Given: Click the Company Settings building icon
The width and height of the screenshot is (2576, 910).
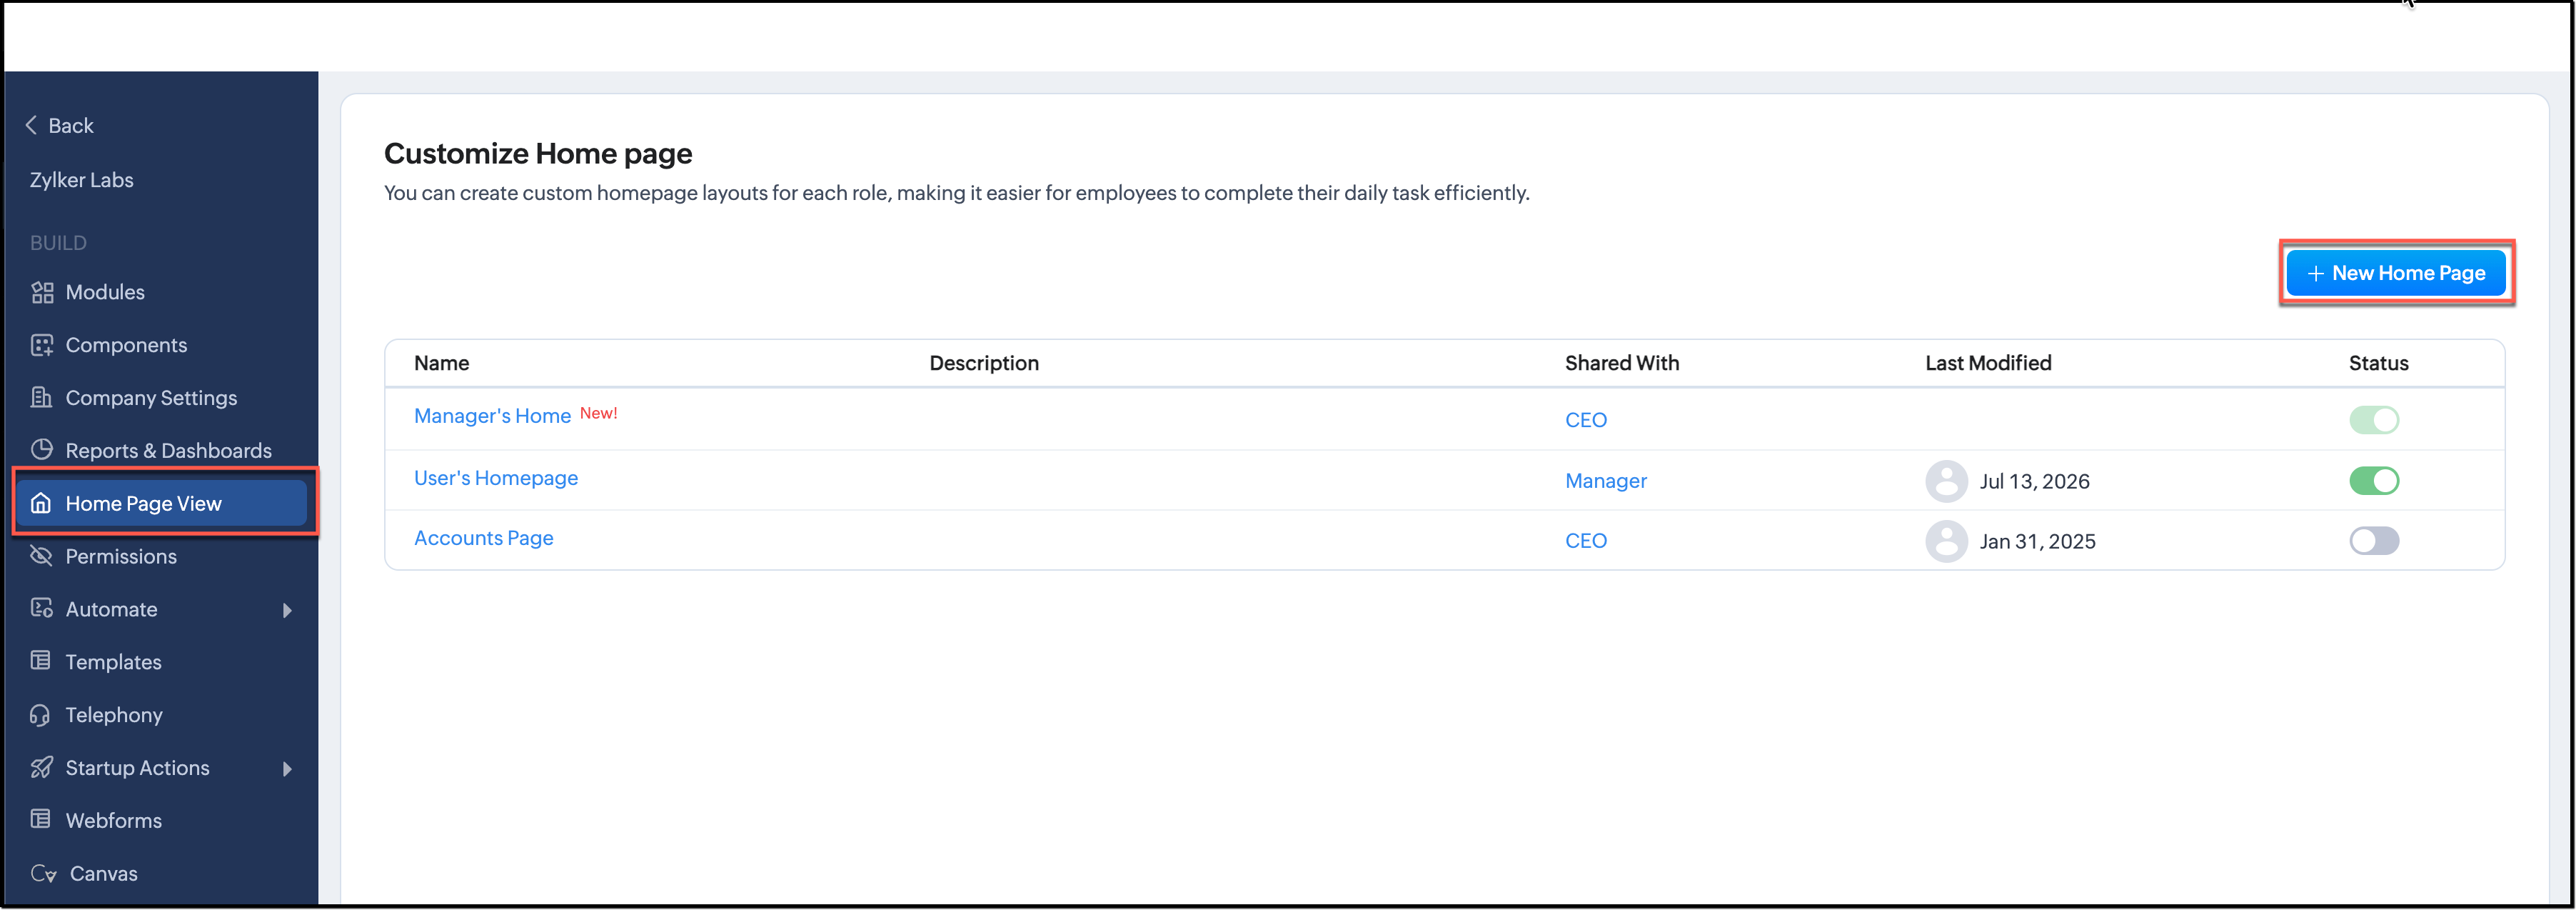Looking at the screenshot, I should coord(42,397).
